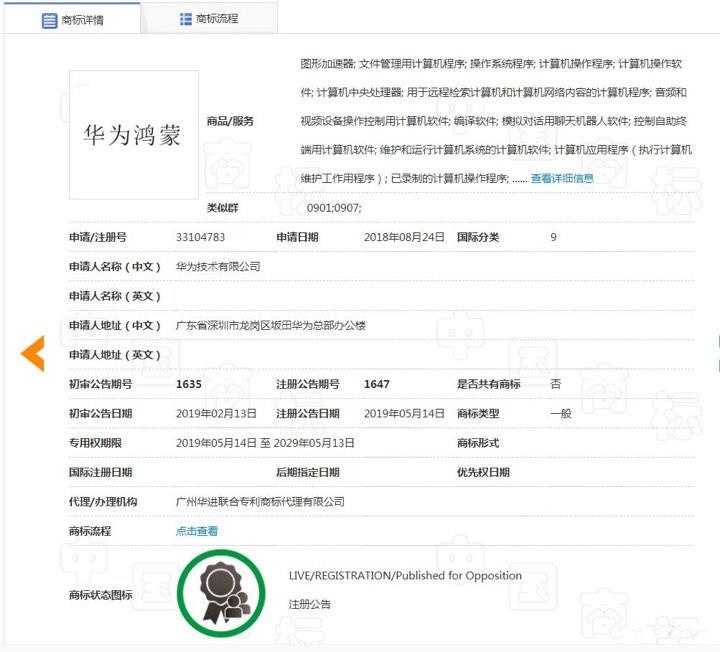
Task: Click preliminary announcement issue 1635
Action: coord(189,384)
